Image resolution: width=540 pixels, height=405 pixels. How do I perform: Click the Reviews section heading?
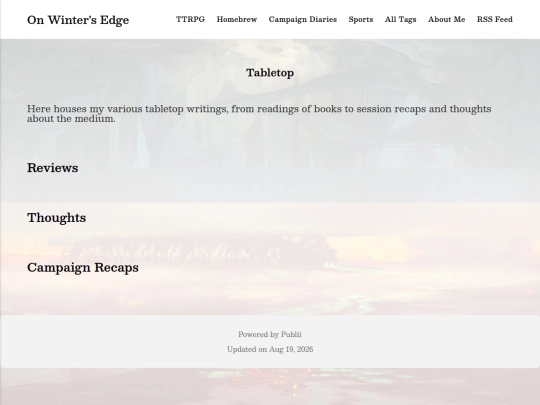pos(52,168)
